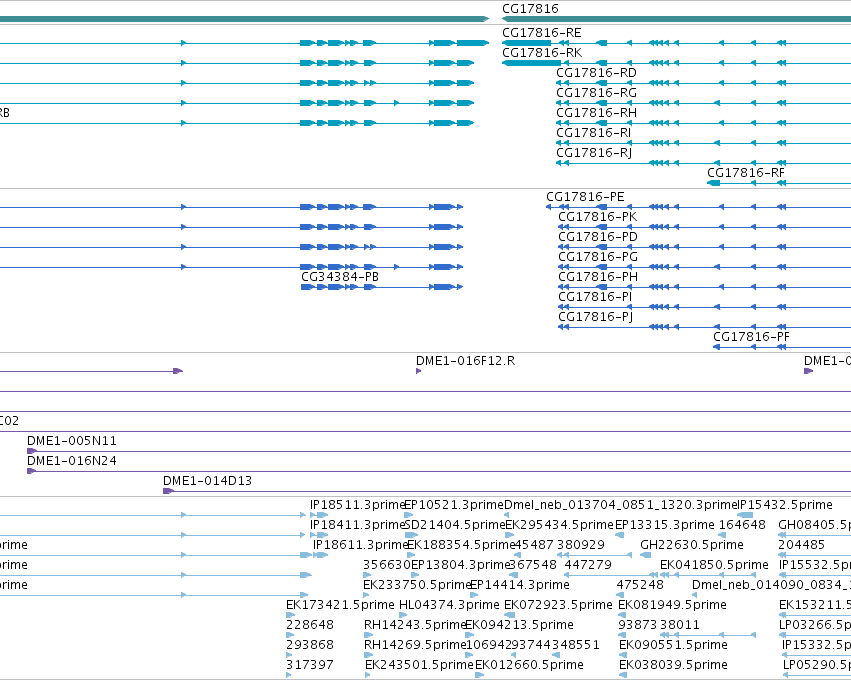Viewport: 851px width, 680px height.
Task: Click EST label IP18511.3prime
Action: [x=357, y=505]
